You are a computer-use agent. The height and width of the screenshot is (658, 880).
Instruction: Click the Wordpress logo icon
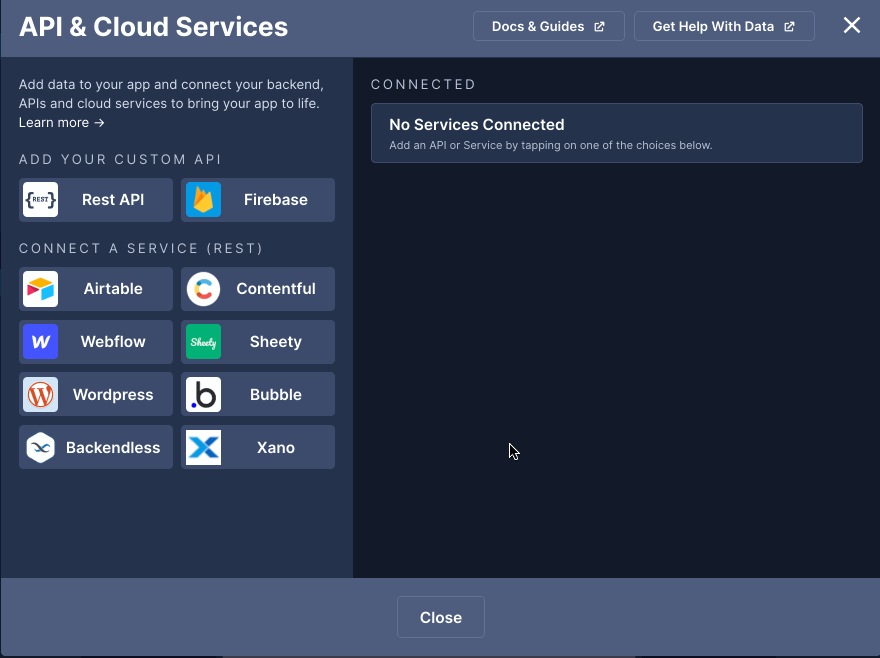(x=40, y=395)
